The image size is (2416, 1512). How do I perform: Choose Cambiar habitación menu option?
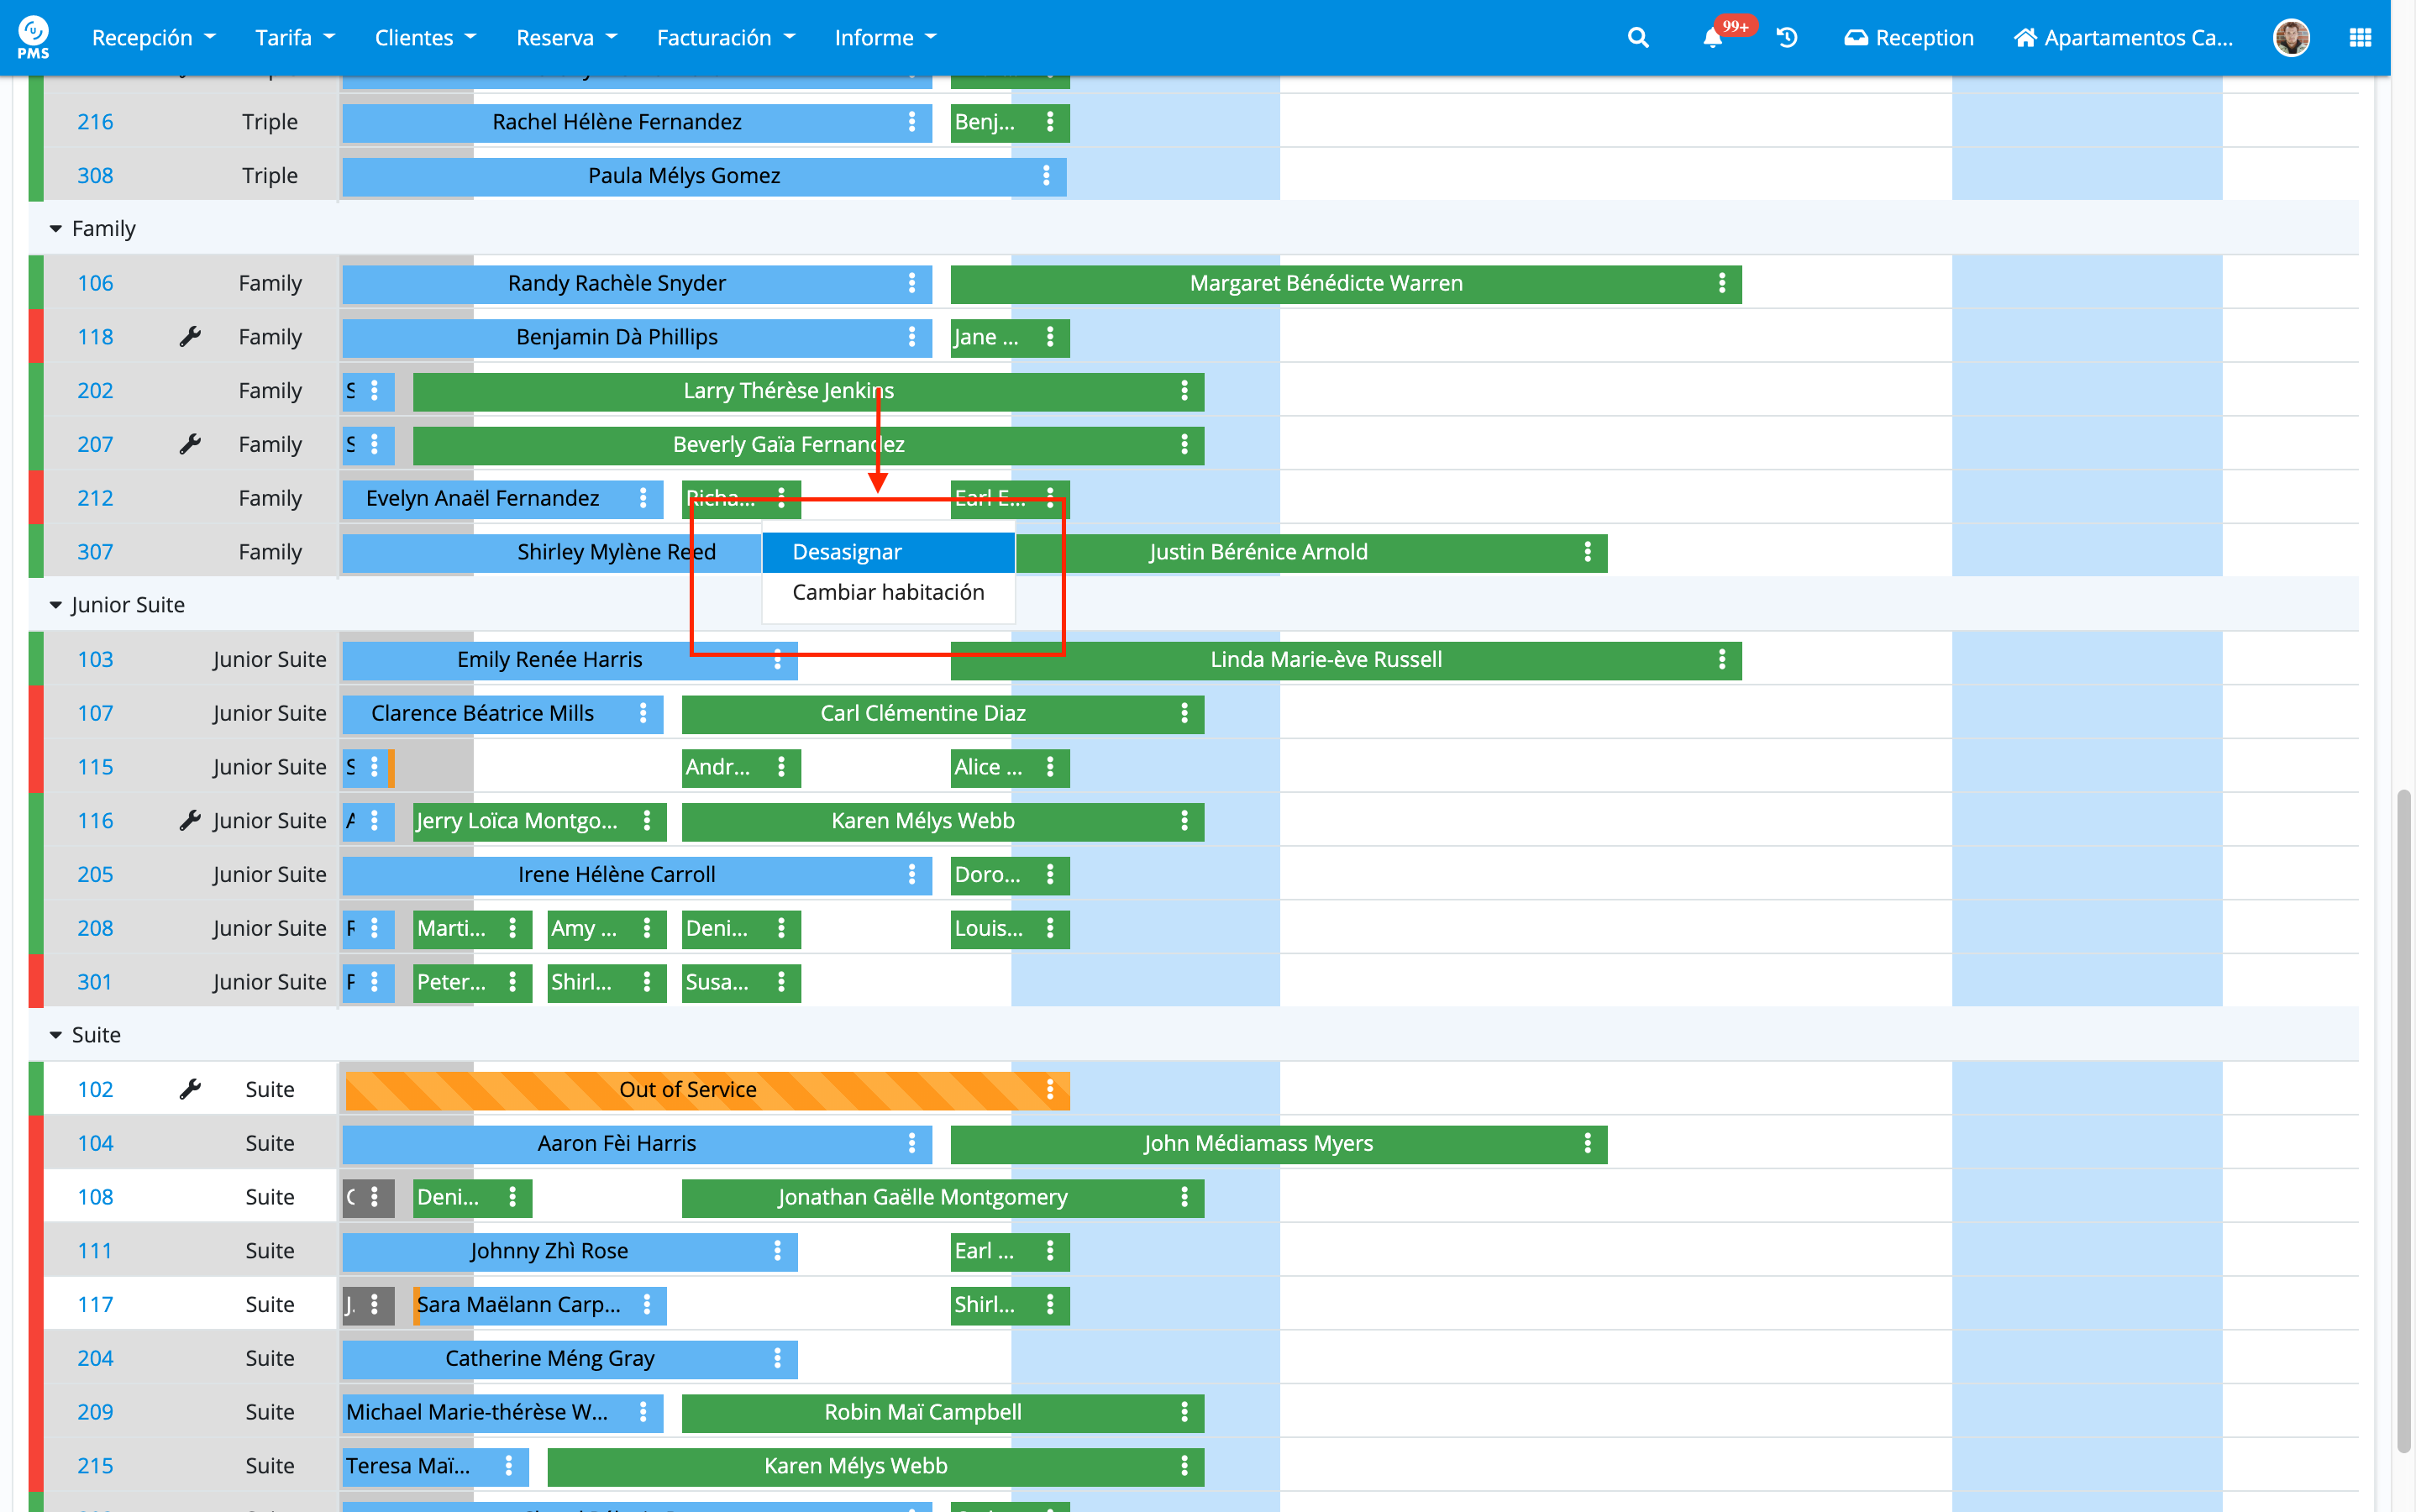tap(888, 593)
